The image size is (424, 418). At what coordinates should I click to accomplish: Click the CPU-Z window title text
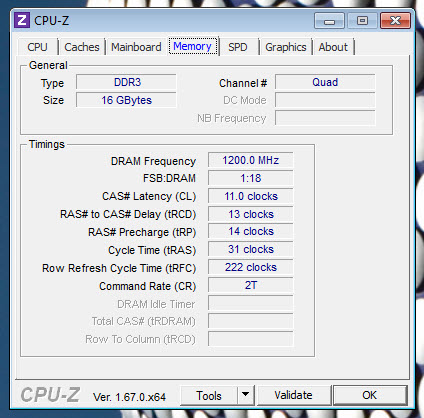point(51,21)
